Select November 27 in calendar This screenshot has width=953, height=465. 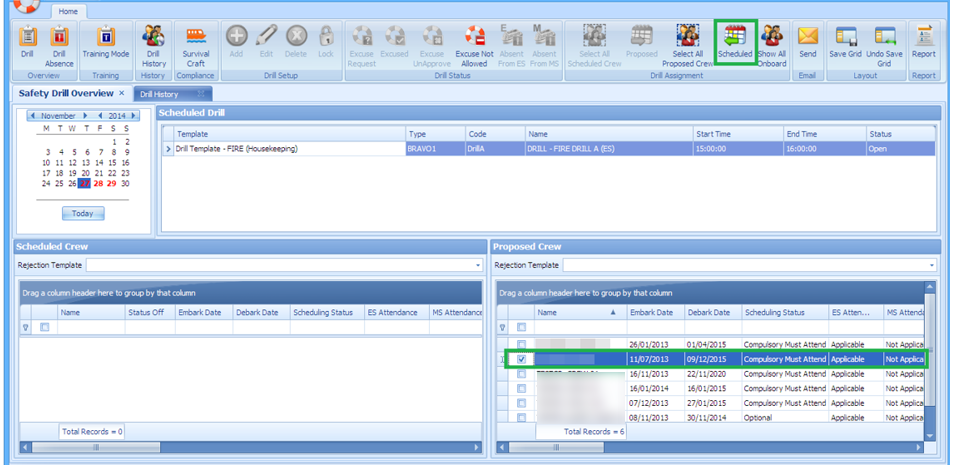pos(85,184)
